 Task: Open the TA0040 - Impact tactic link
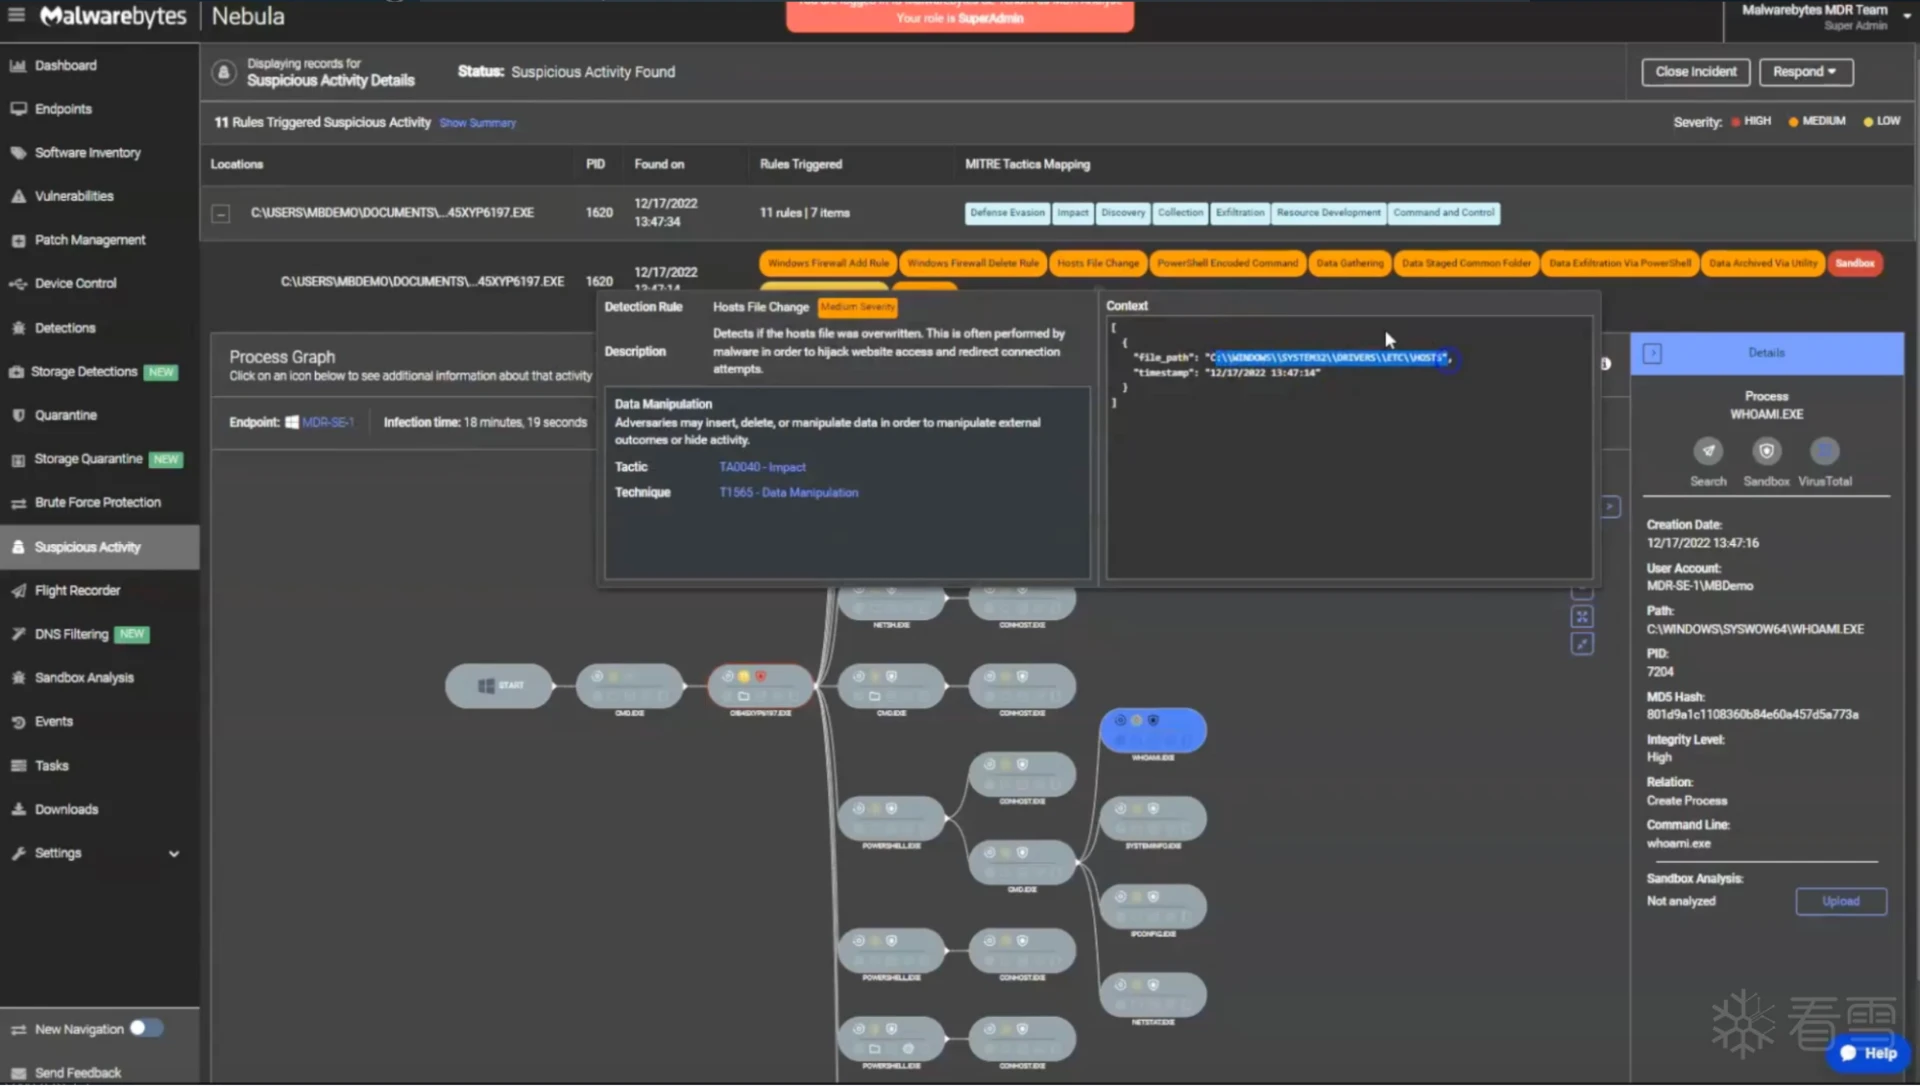click(x=762, y=468)
